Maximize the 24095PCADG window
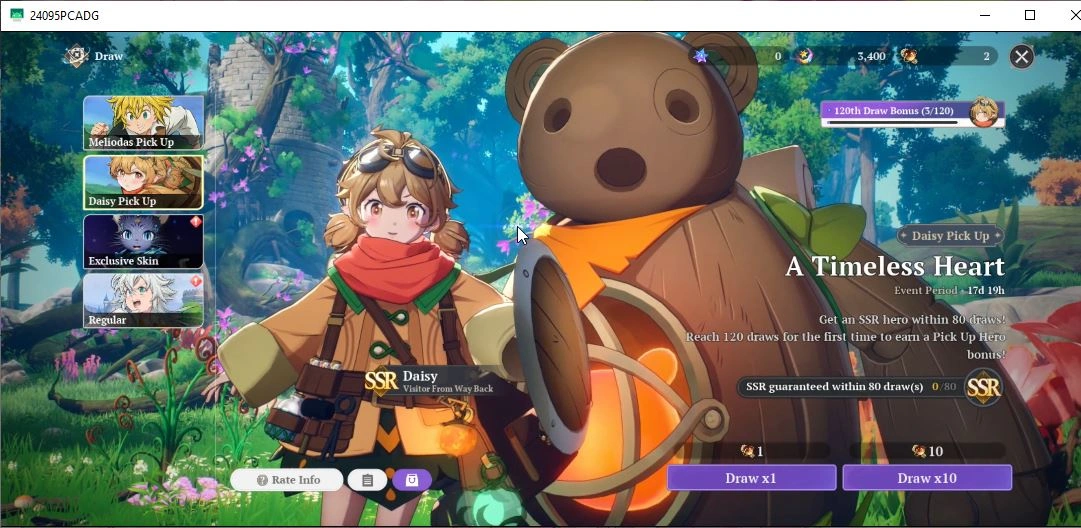This screenshot has height=528, width=1081. click(x=1030, y=15)
